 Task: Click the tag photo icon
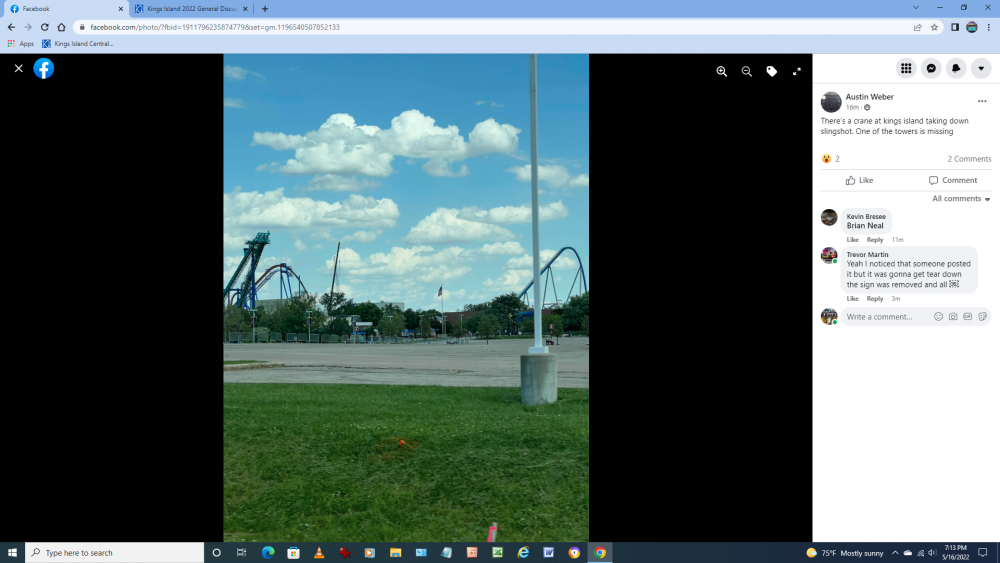(x=771, y=71)
